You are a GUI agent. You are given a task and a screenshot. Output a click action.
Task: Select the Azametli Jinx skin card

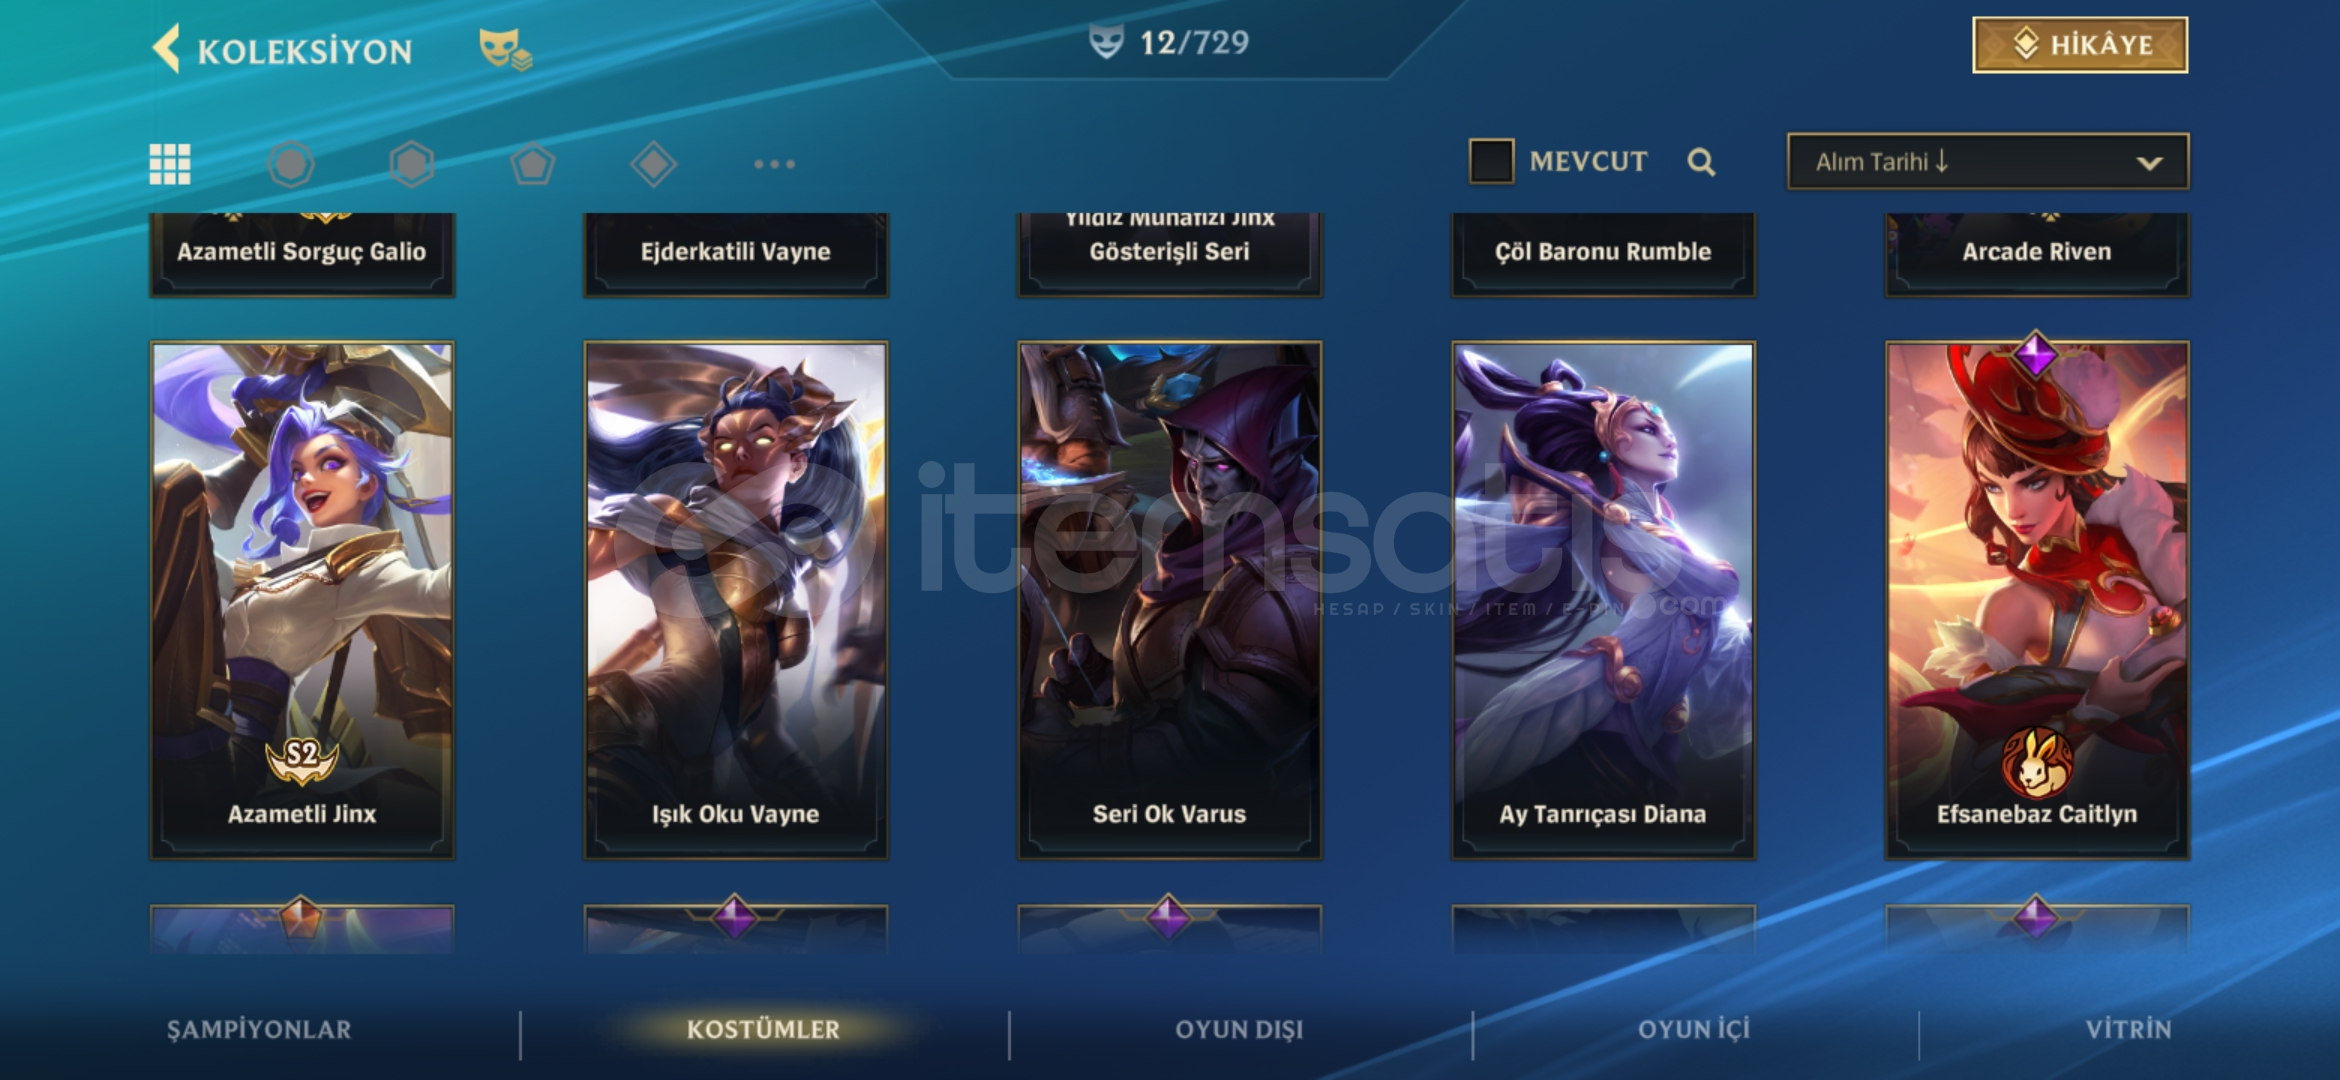tap(302, 600)
